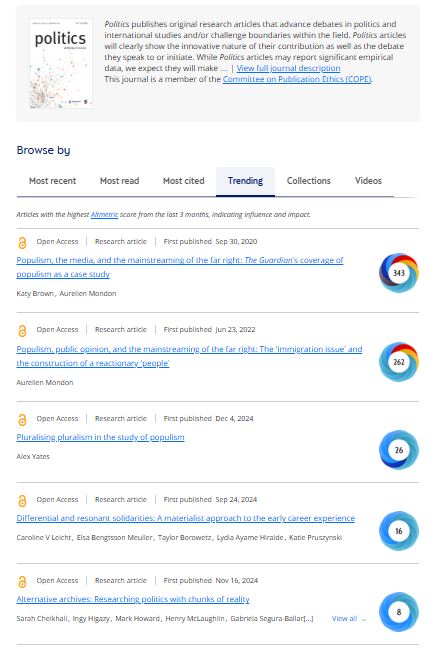This screenshot has height=663, width=435.
Task: Click author Caroline V Leicht
Action: click(44, 537)
